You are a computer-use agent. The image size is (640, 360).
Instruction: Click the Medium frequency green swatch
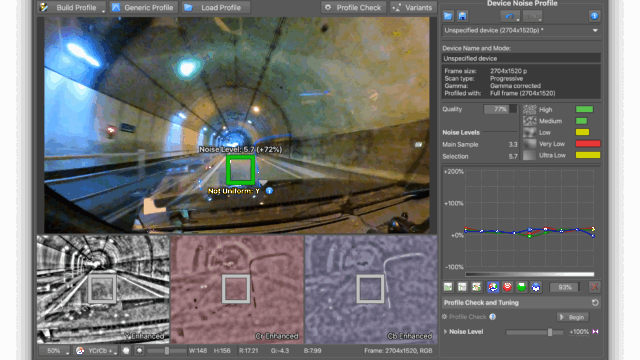[581, 121]
